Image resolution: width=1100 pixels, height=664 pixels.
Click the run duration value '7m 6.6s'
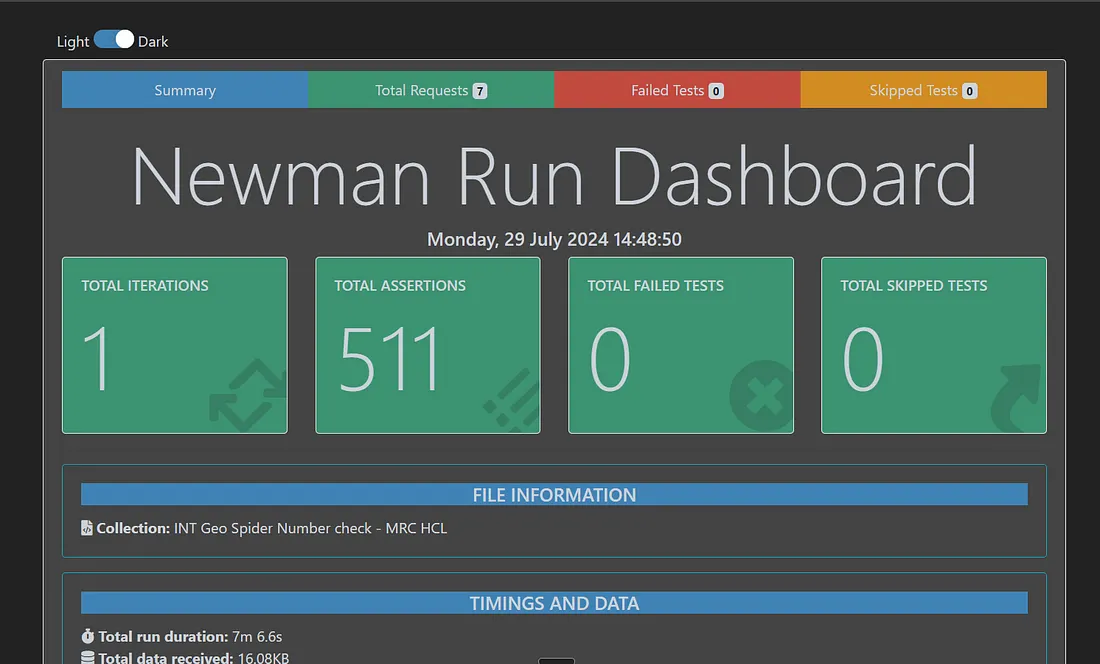257,637
